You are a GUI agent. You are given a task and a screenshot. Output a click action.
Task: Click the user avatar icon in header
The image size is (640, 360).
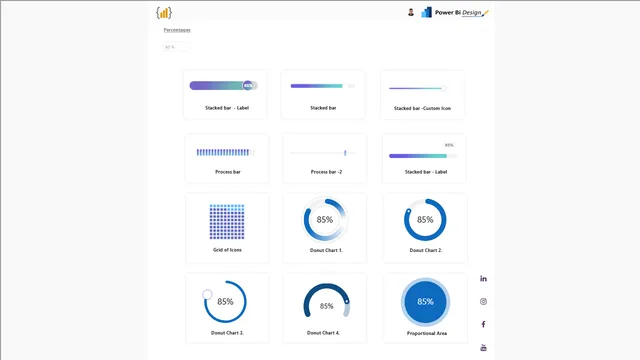(x=411, y=12)
